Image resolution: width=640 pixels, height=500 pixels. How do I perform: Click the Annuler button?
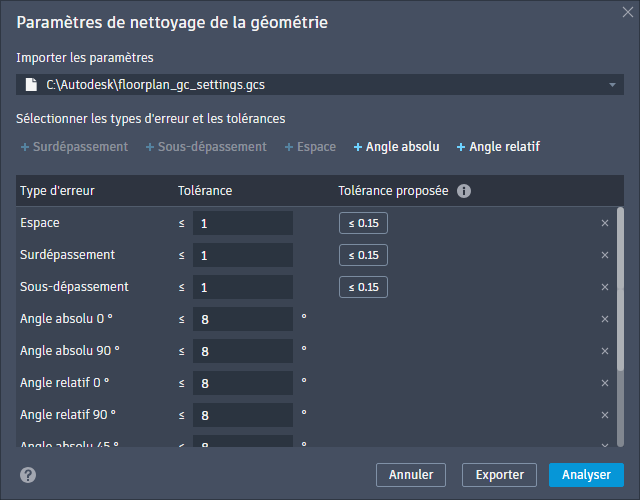tap(410, 474)
